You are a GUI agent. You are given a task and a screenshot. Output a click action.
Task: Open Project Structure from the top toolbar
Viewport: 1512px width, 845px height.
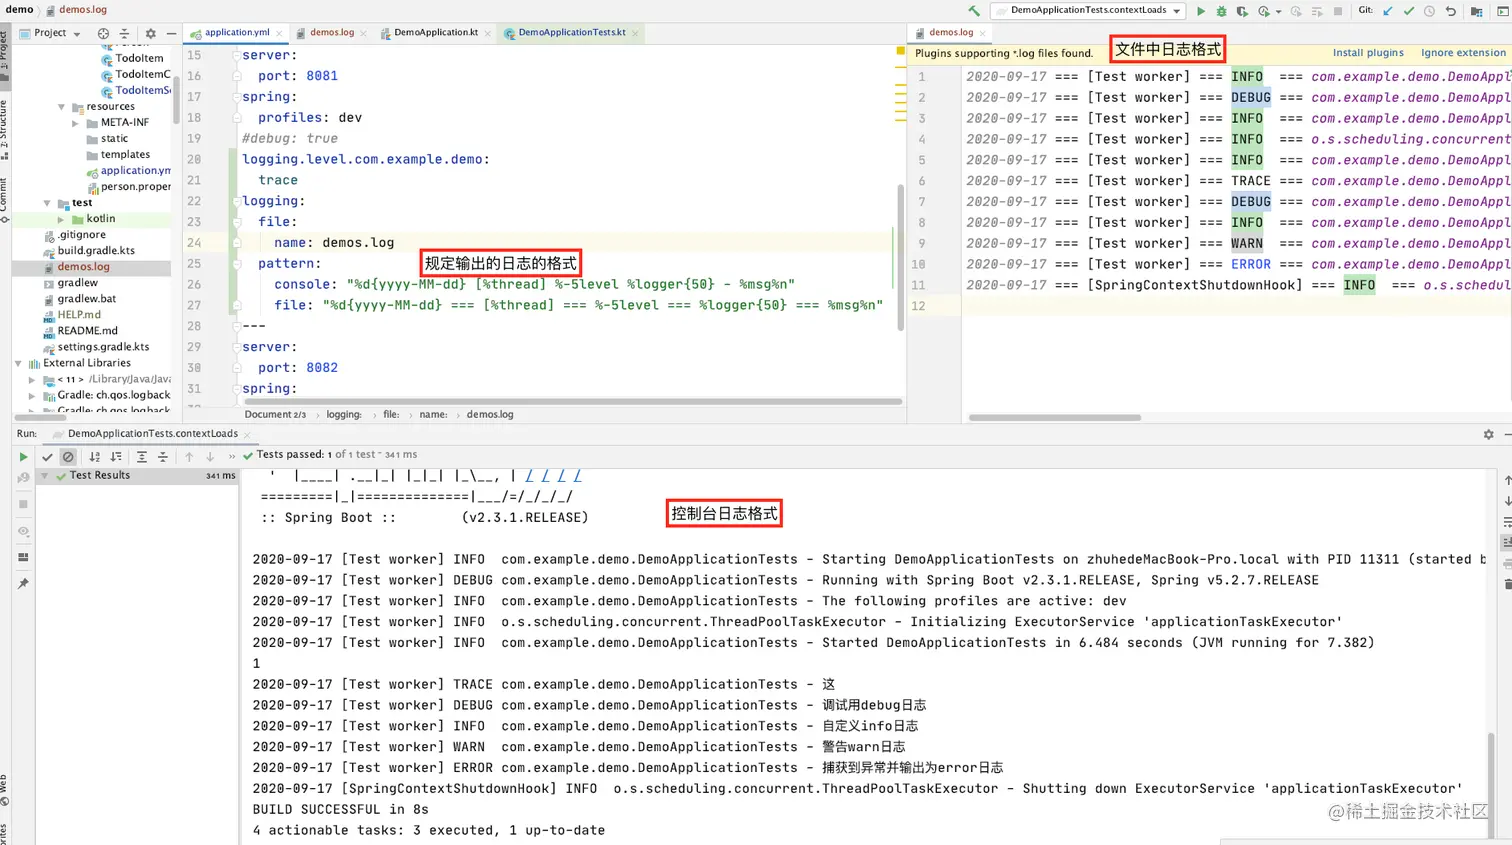click(1476, 11)
